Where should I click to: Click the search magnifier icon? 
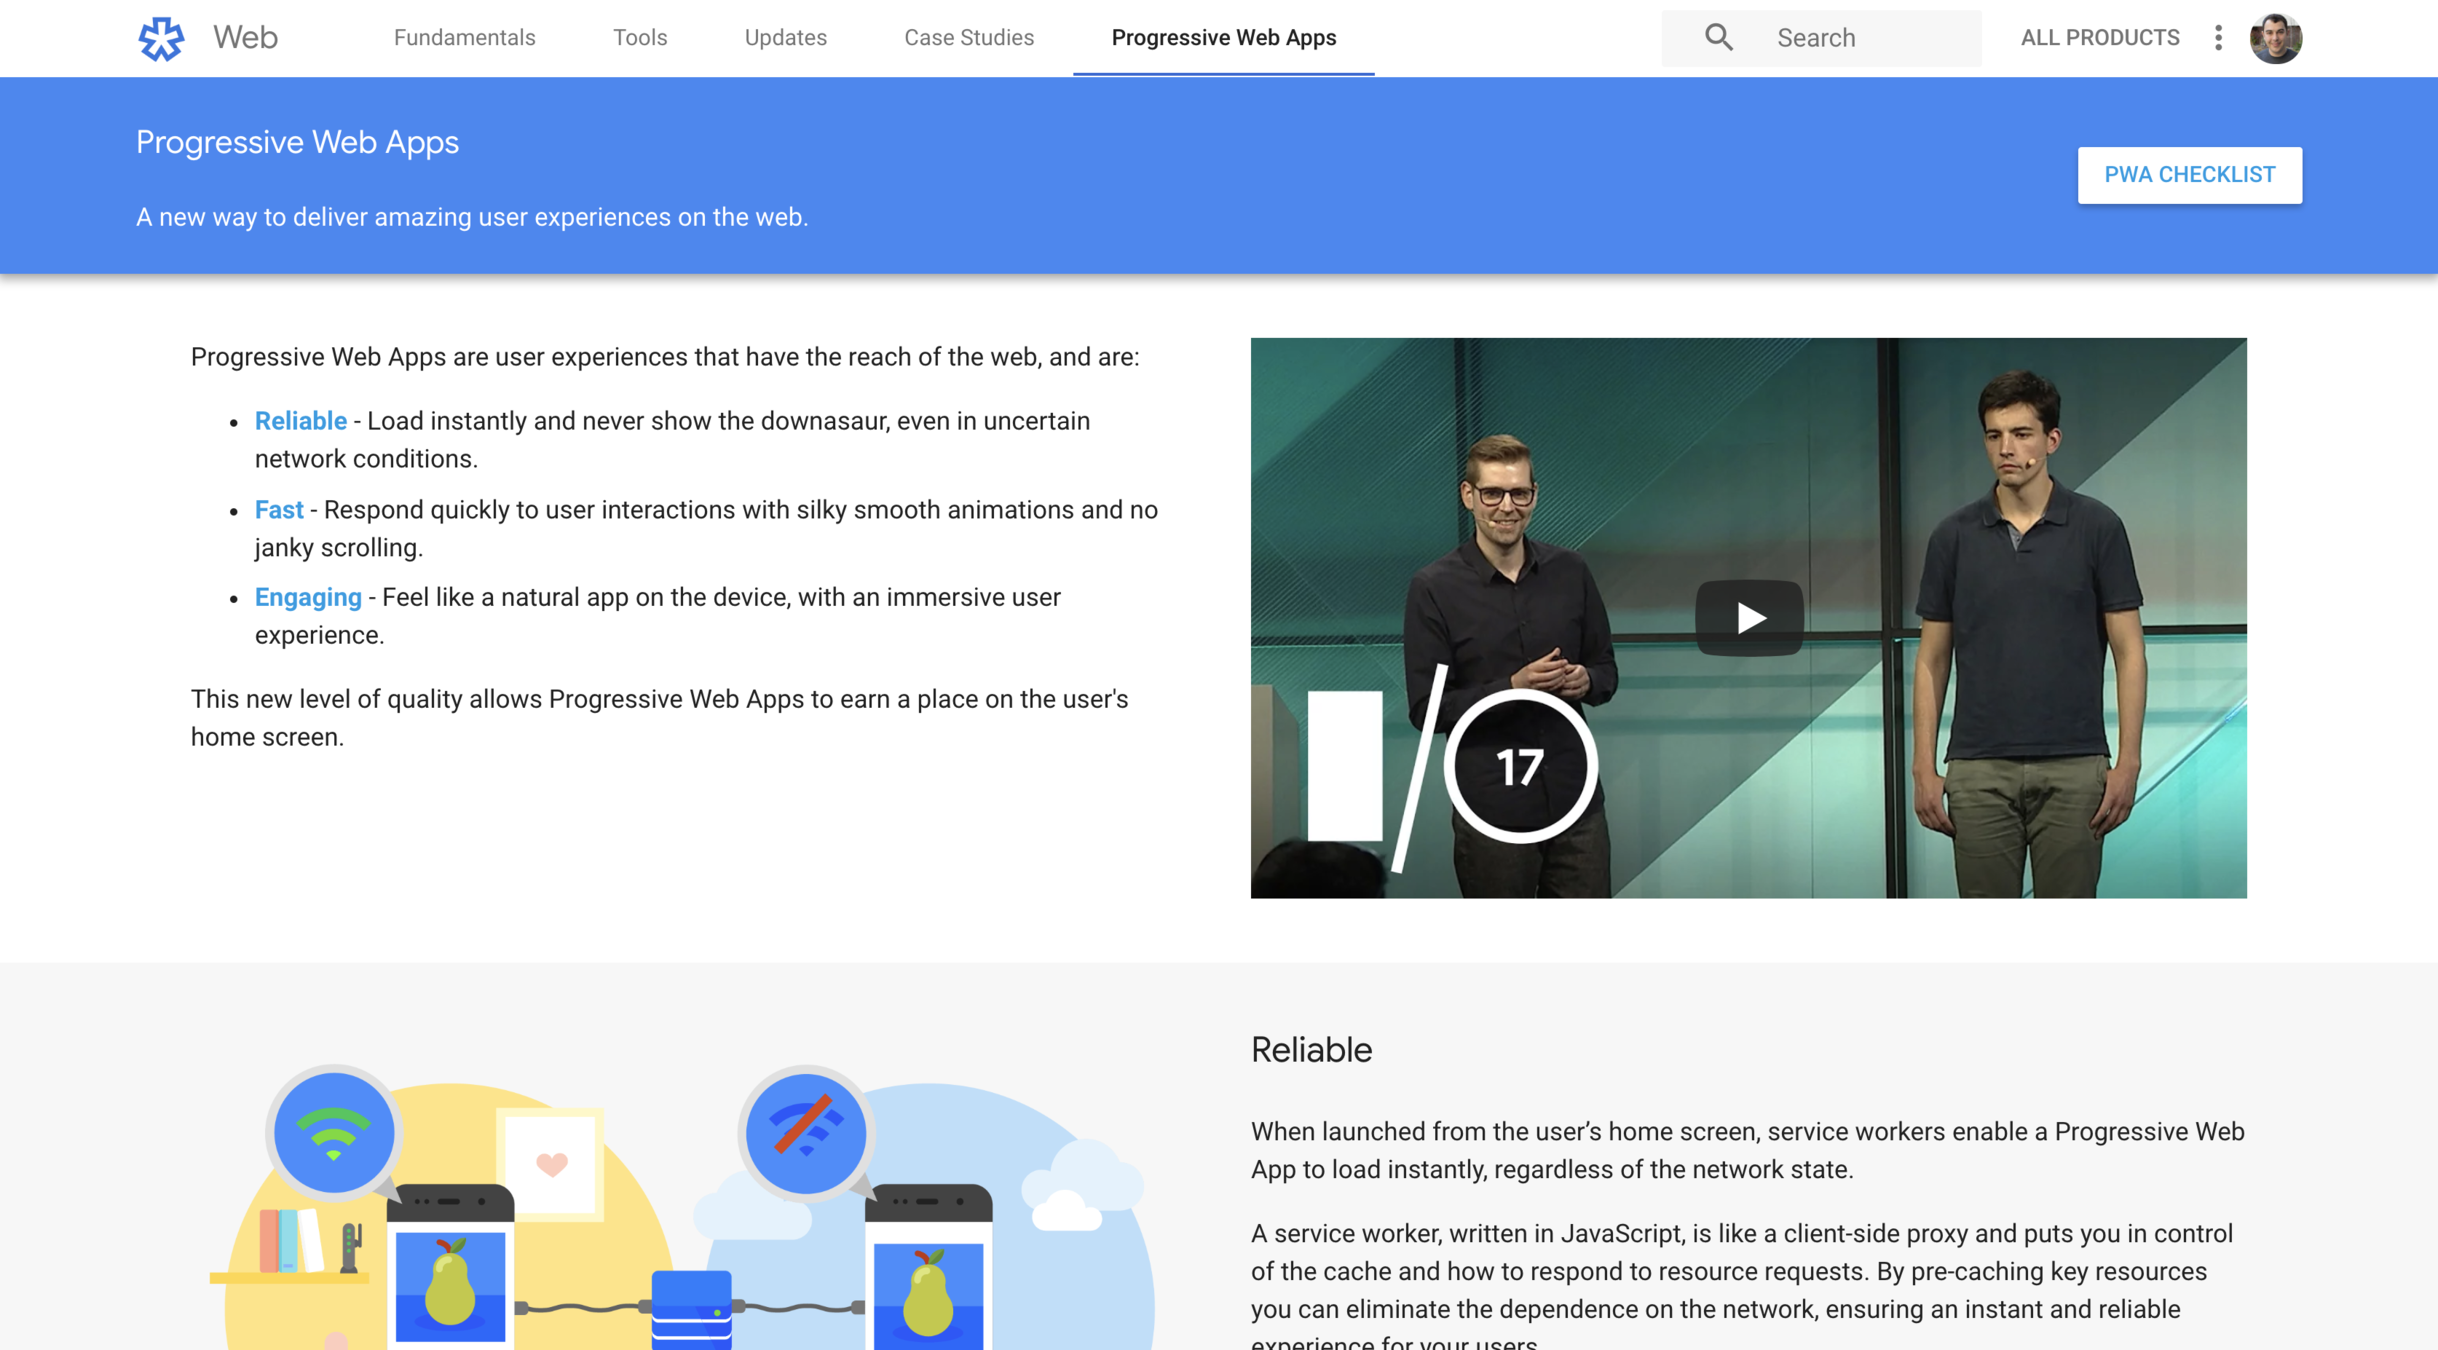pyautogui.click(x=1718, y=38)
